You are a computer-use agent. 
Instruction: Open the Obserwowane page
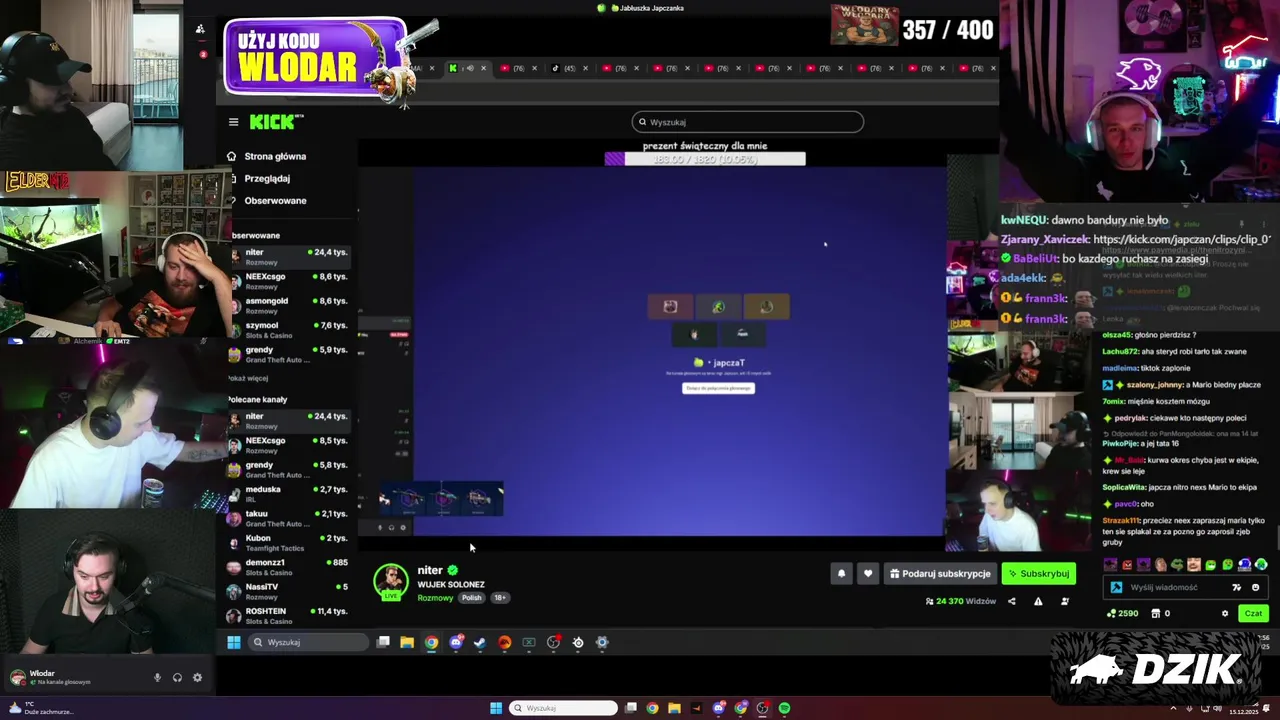[x=266, y=200]
